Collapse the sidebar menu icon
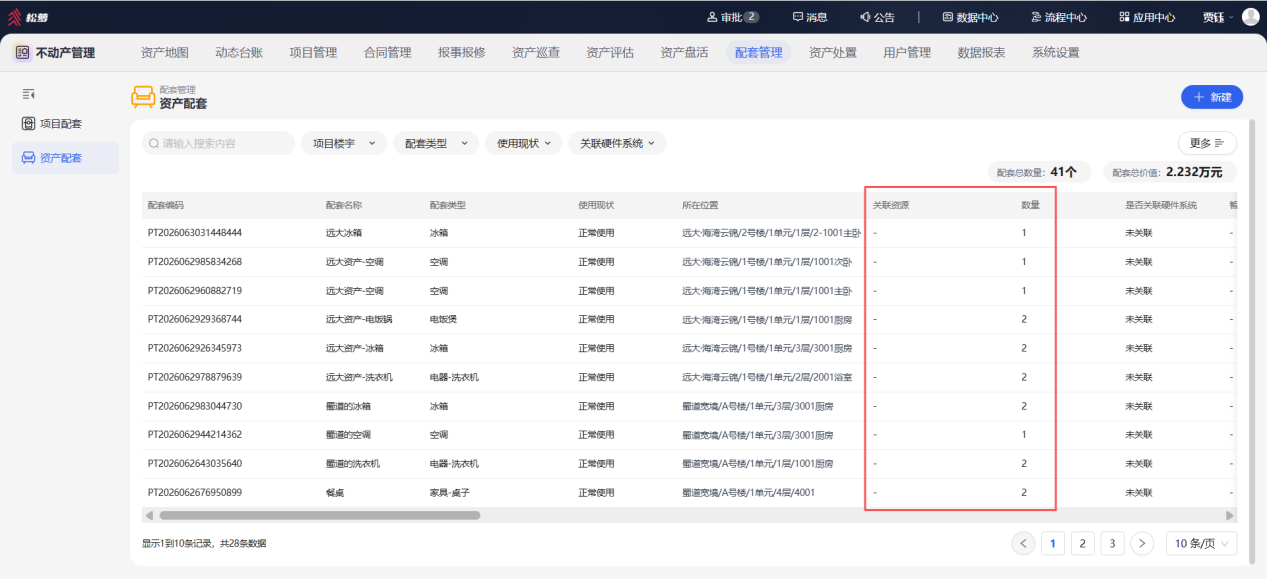Image resolution: width=1267 pixels, height=579 pixels. (x=29, y=94)
